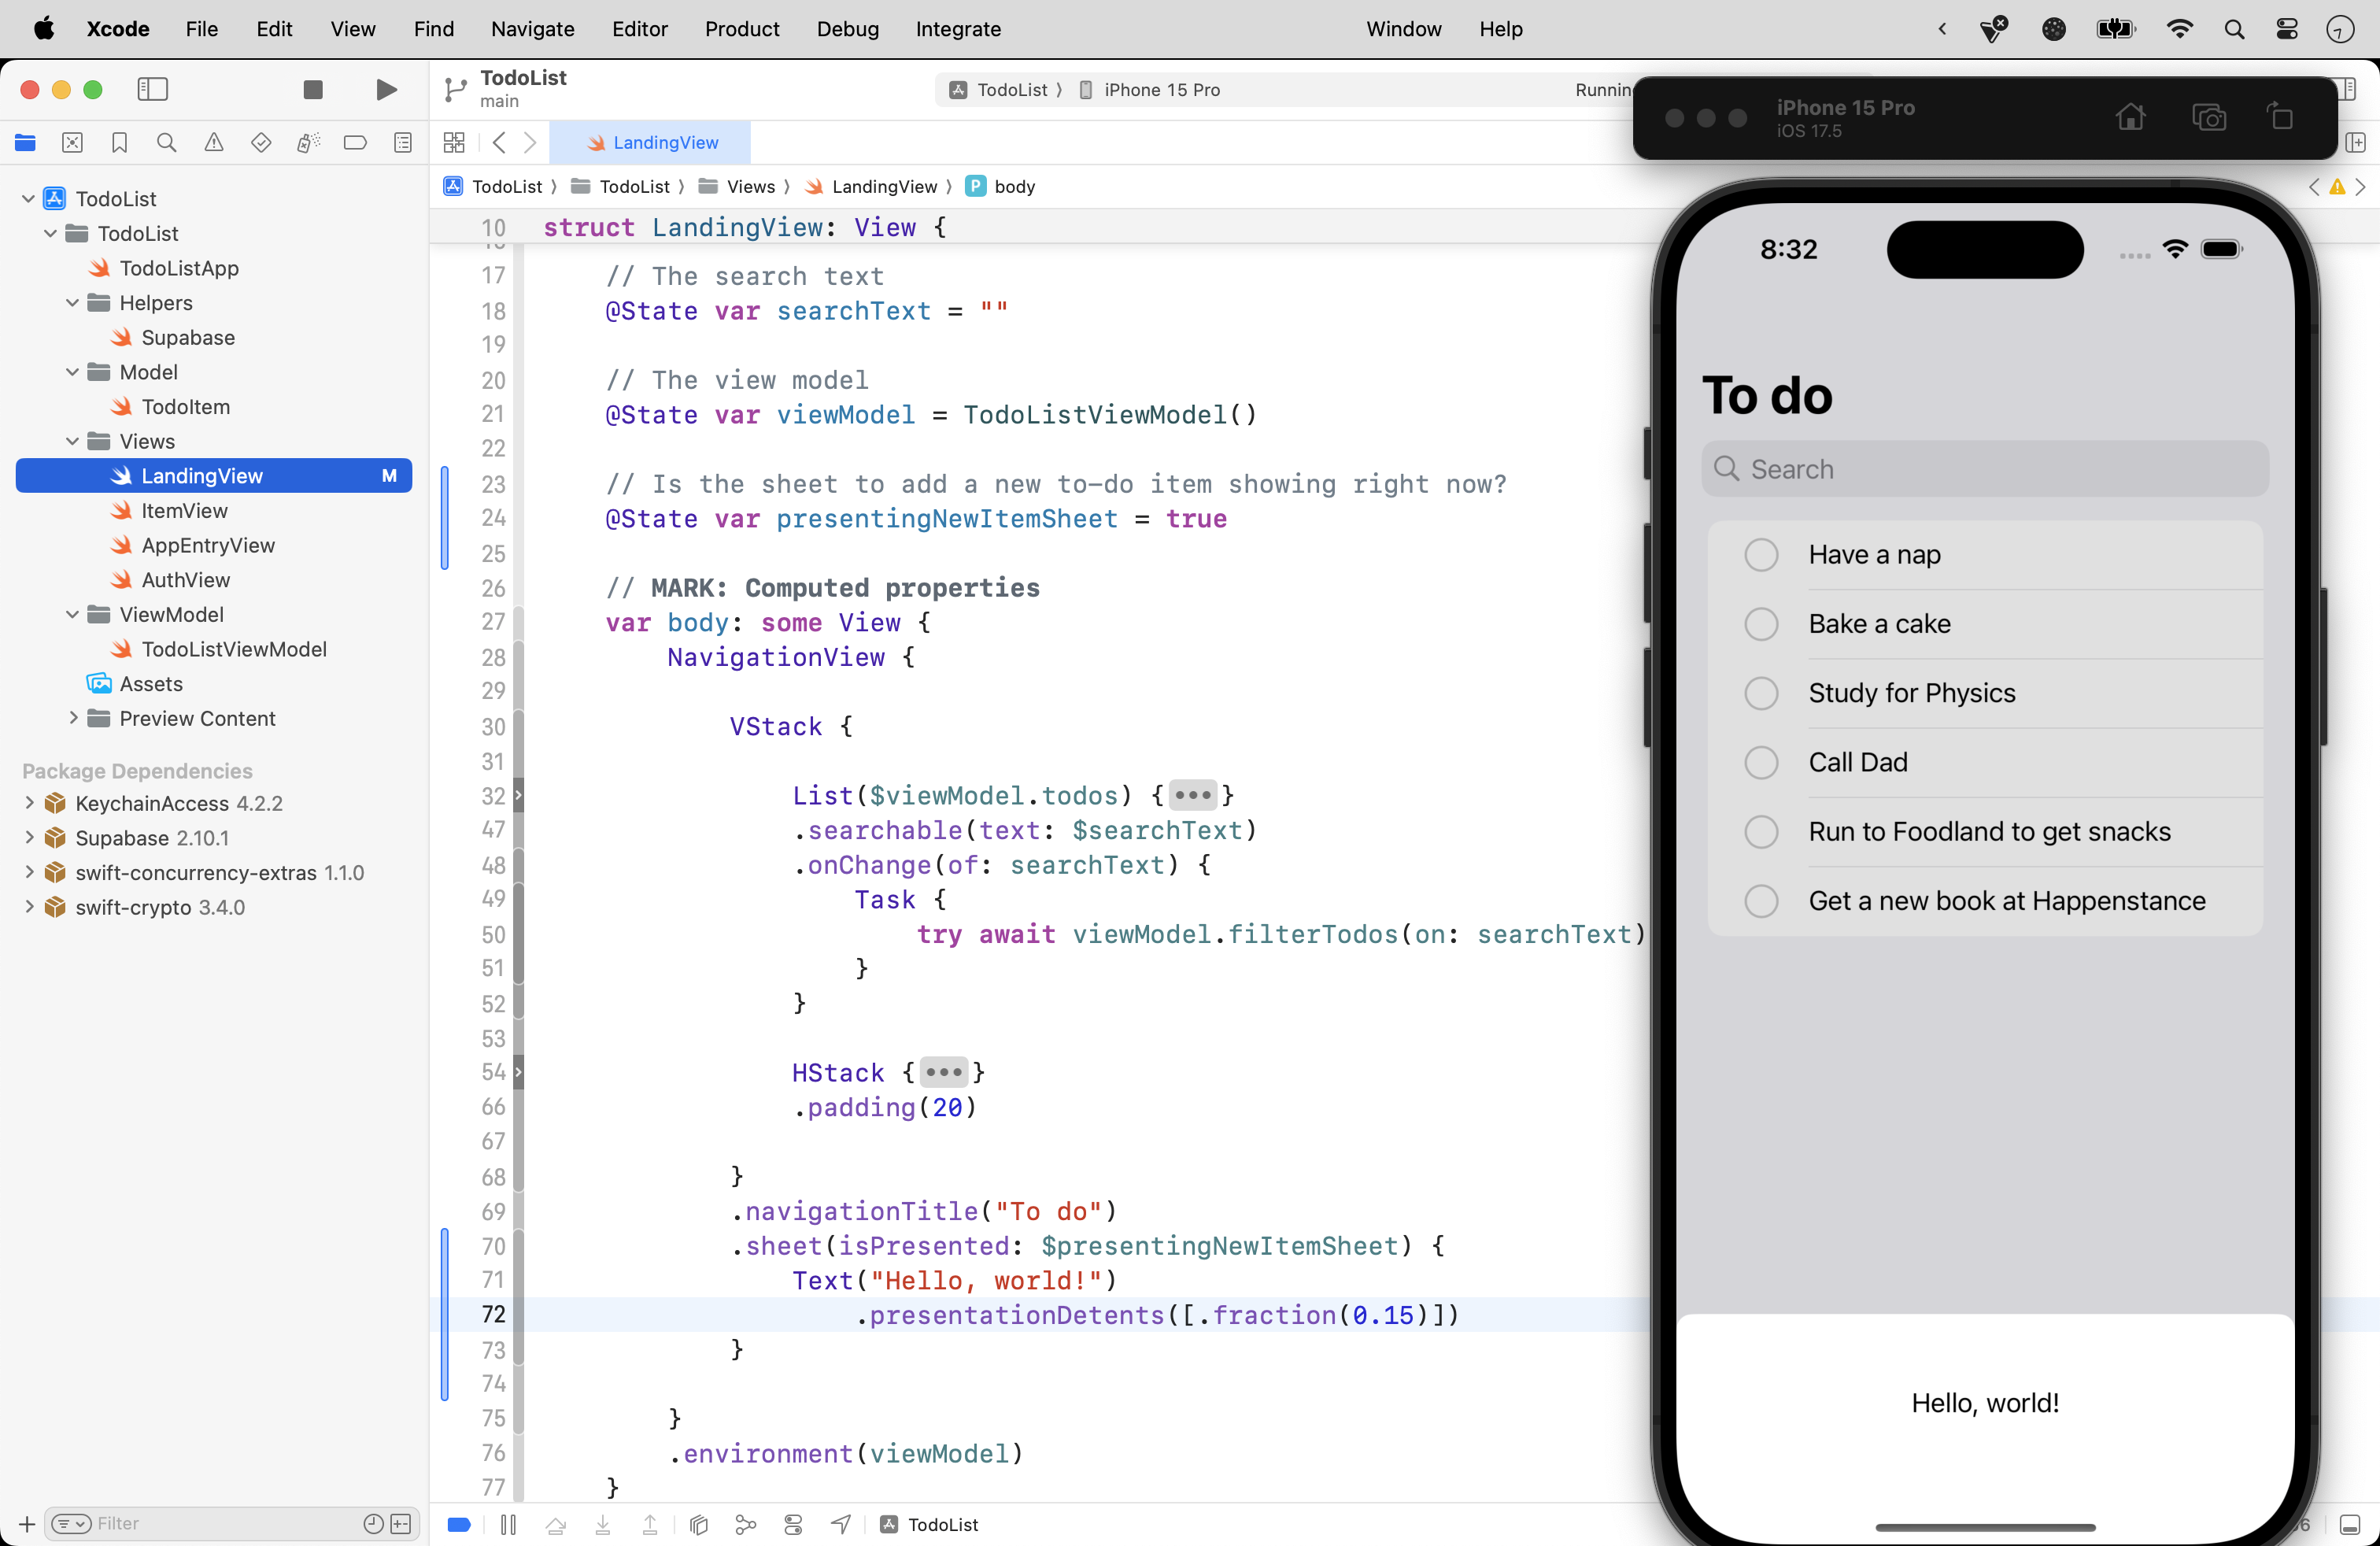This screenshot has width=2380, height=1546.
Task: Open the debug memory graph icon
Action: 746,1524
